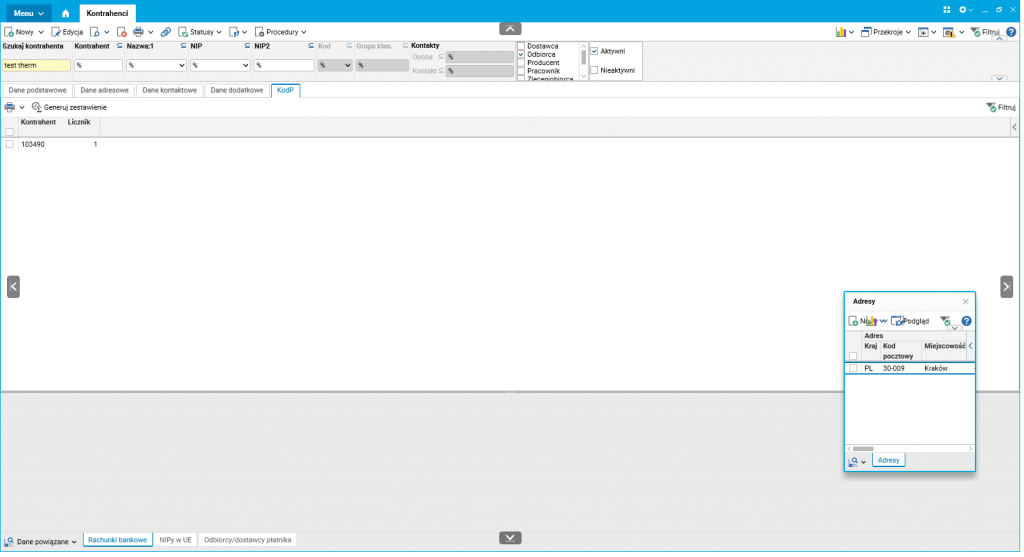
Task: Switch to the Dane dodatkowe tab
Action: click(236, 90)
